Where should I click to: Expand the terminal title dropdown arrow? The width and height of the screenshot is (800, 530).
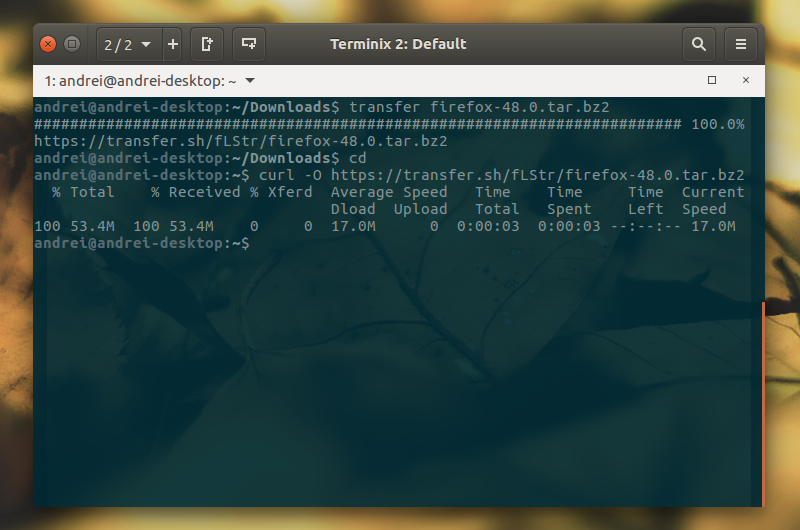click(x=250, y=81)
